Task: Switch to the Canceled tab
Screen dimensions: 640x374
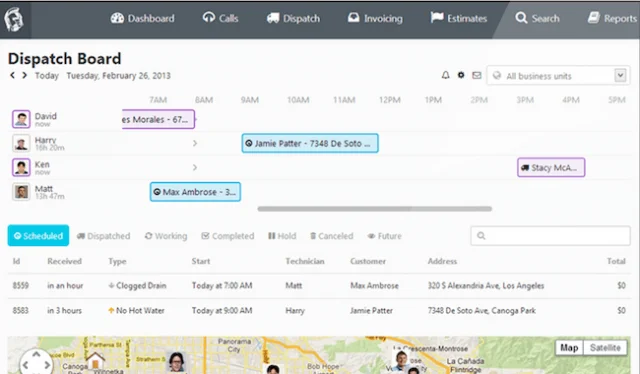Action: pos(331,236)
